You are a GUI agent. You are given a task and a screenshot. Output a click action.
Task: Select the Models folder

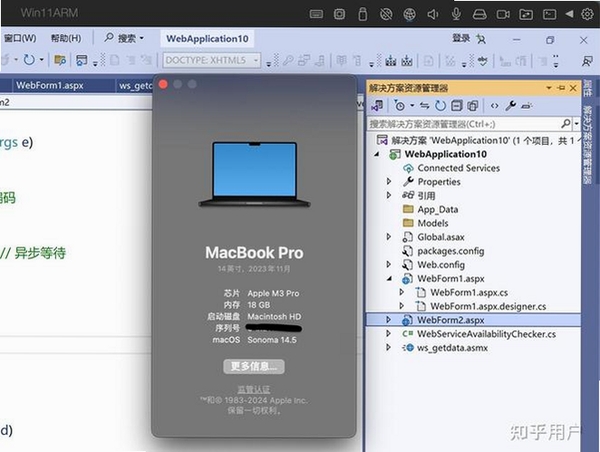[x=433, y=223]
